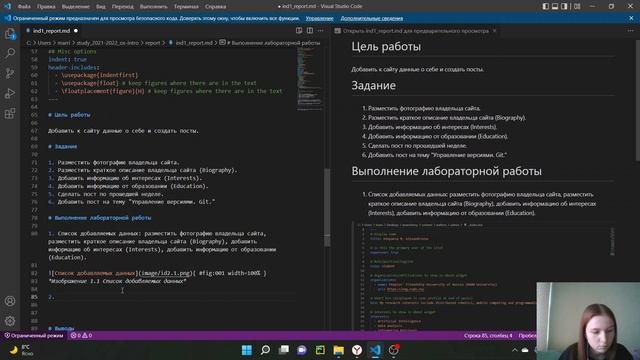This screenshot has width=640, height=360.
Task: Open the Переход menu
Action: (x=123, y=7)
